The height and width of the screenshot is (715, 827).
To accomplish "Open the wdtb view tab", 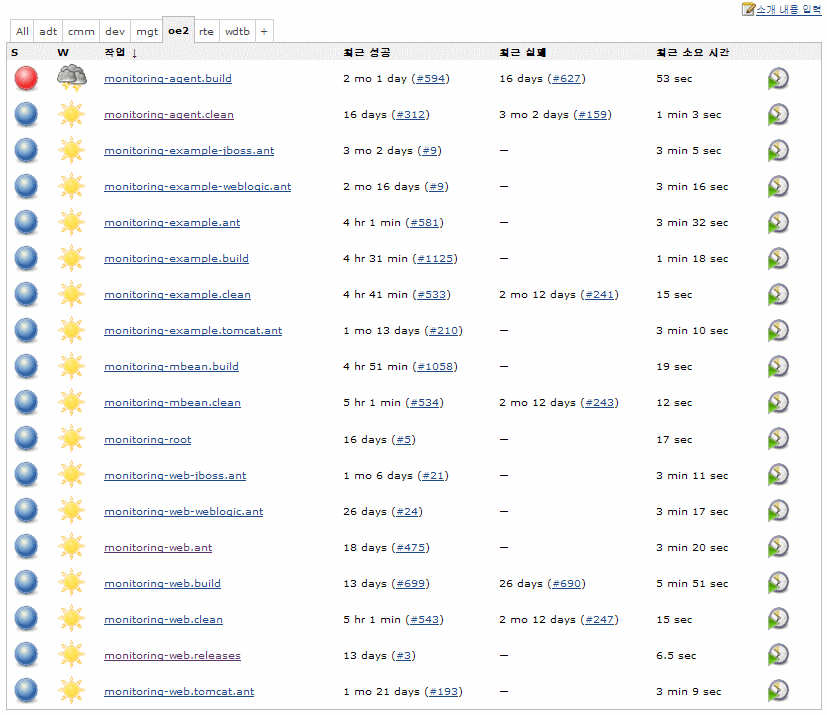I will 237,32.
